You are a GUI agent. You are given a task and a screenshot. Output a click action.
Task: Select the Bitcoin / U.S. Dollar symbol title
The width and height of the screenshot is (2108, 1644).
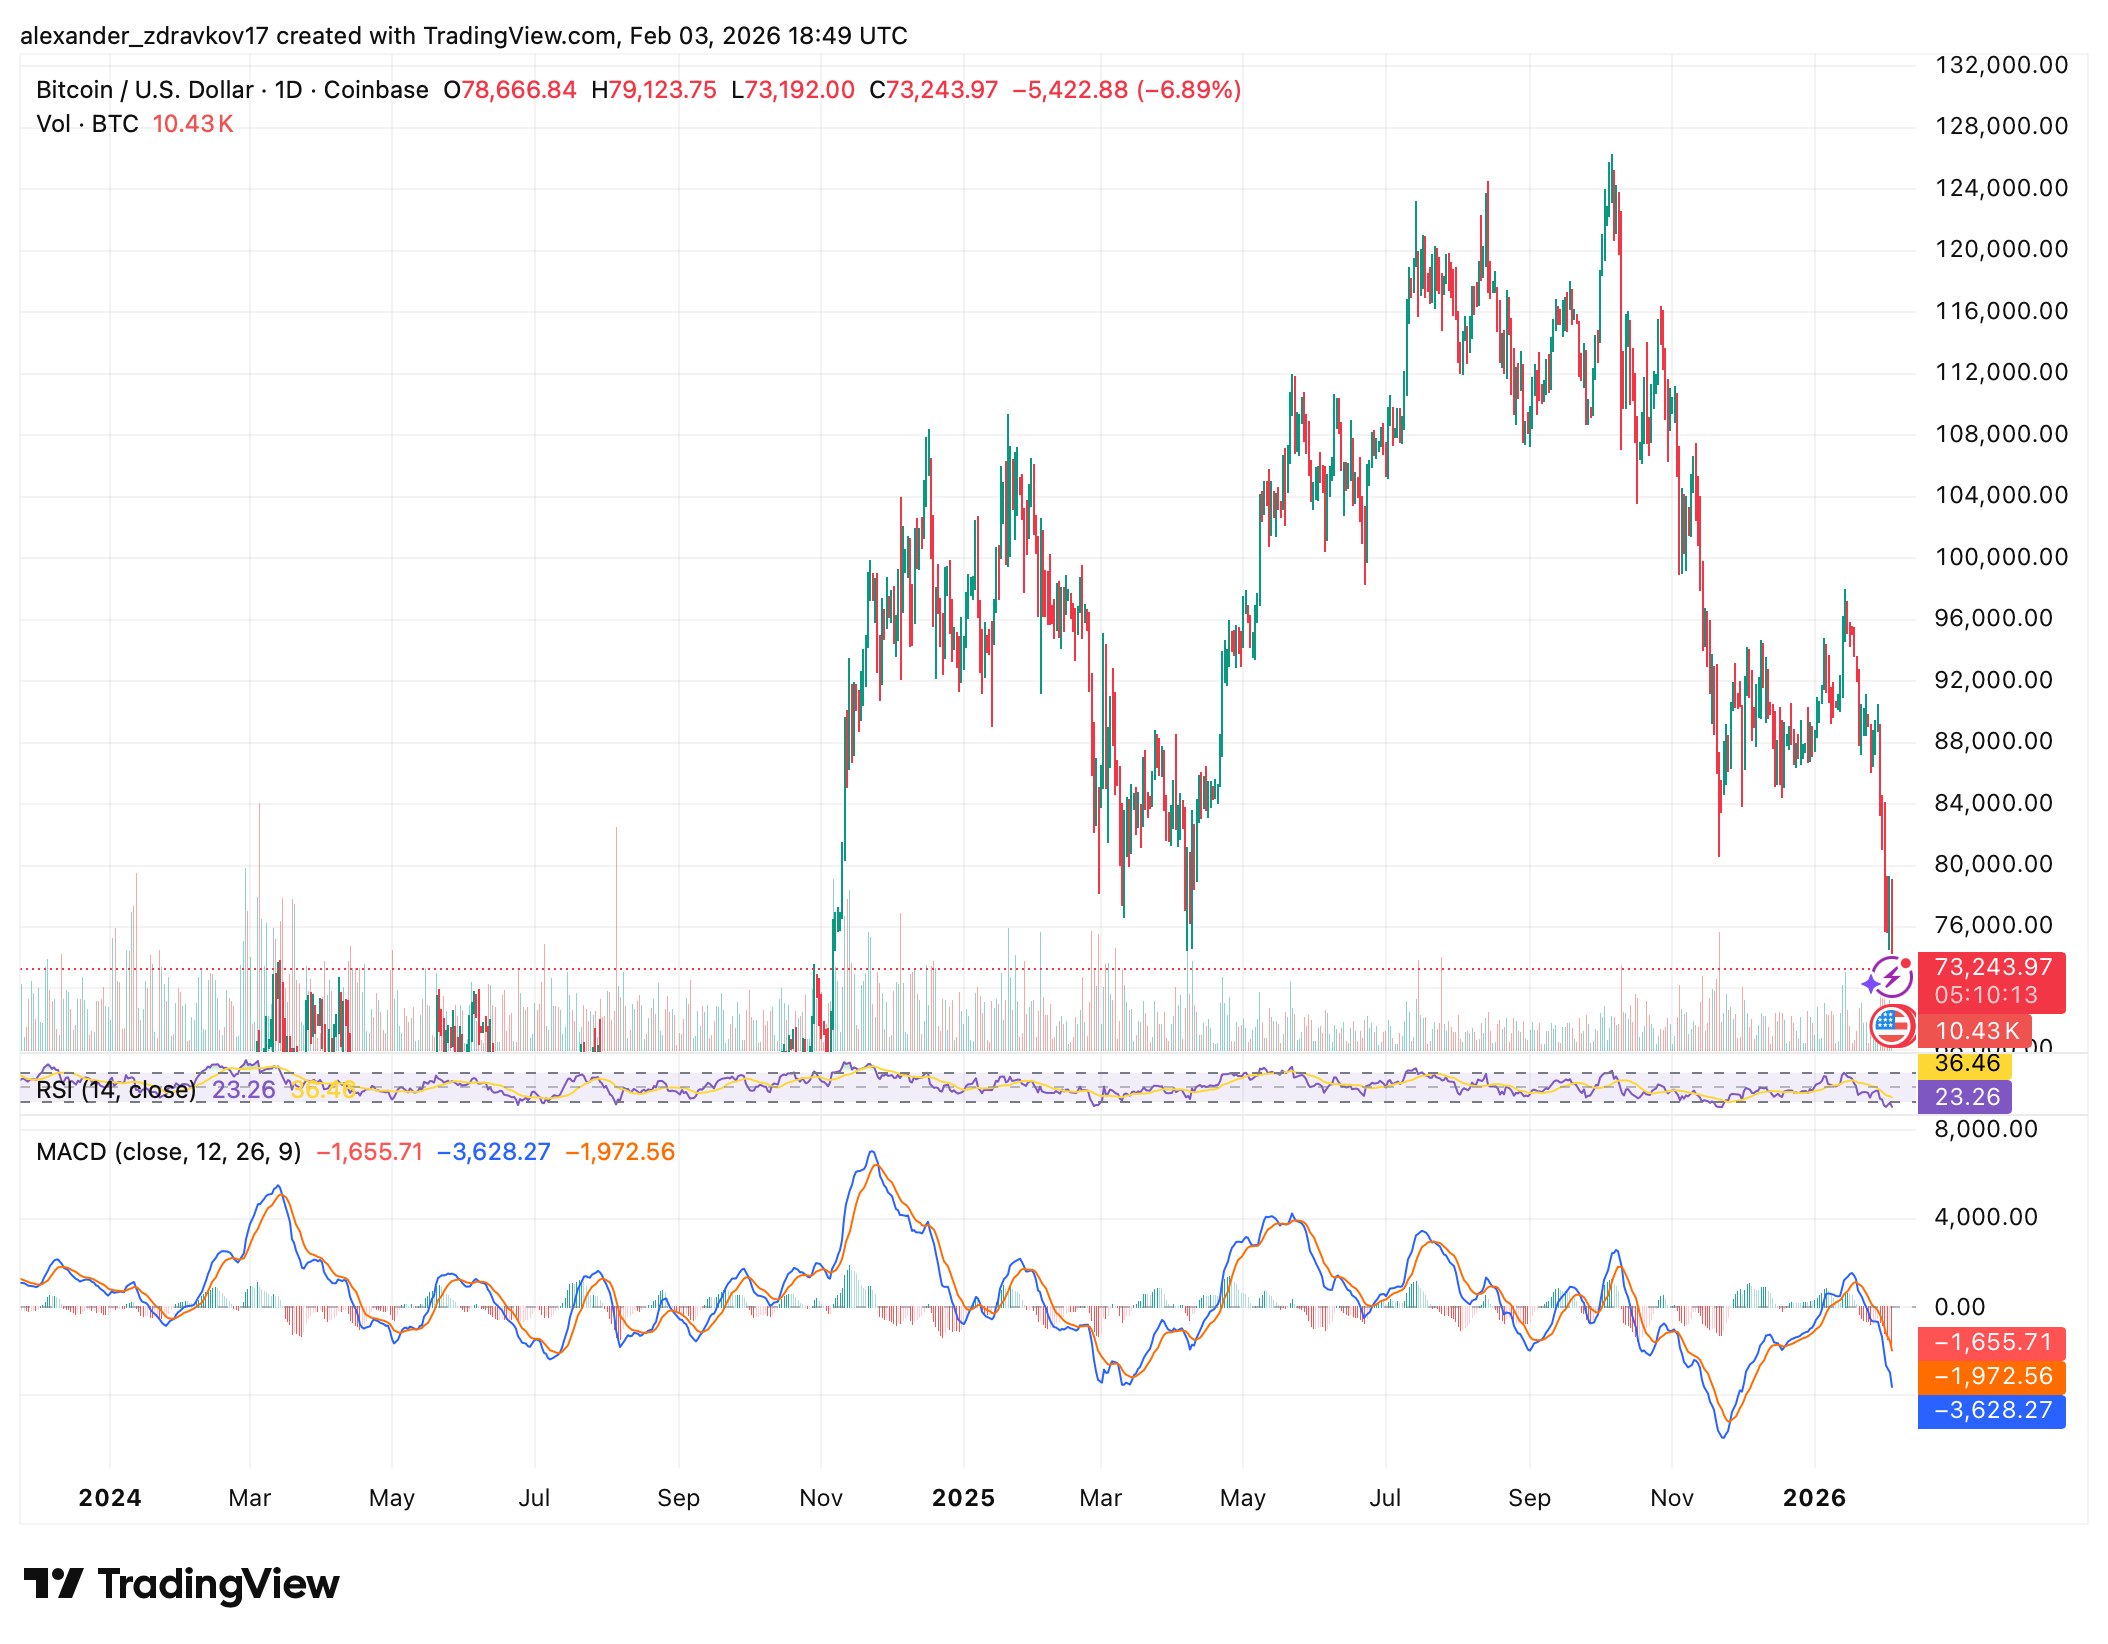click(x=144, y=90)
